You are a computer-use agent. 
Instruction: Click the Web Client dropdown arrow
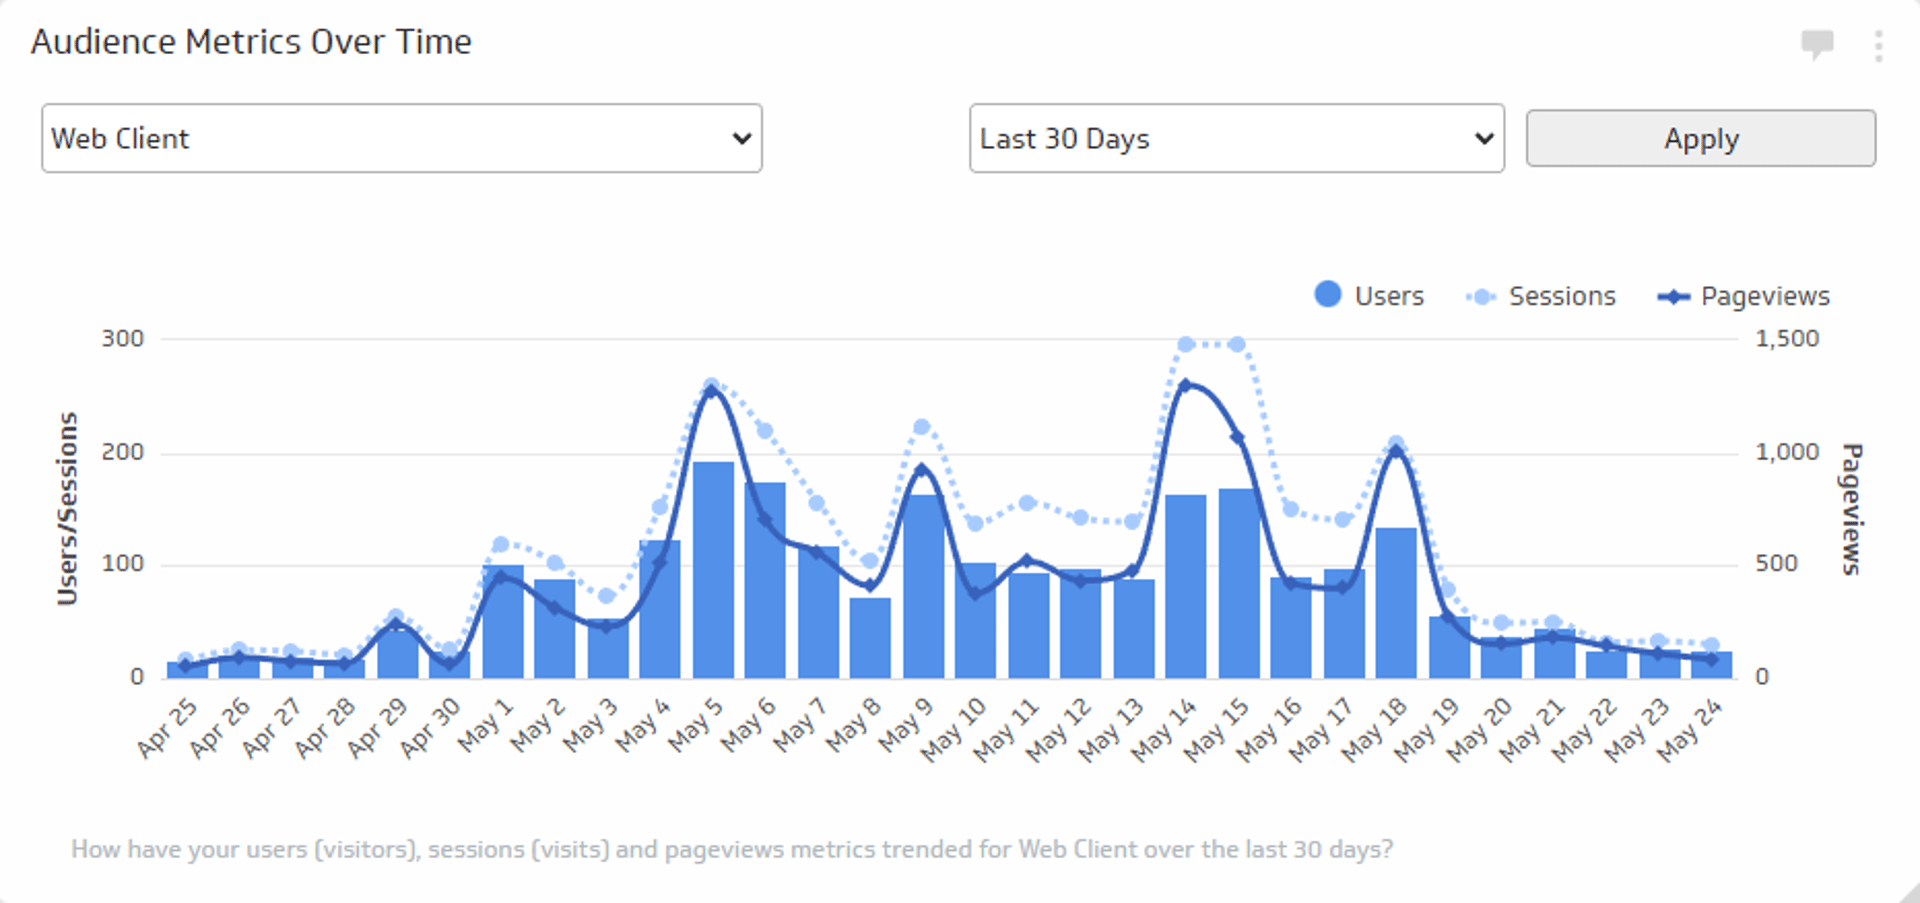click(x=741, y=139)
